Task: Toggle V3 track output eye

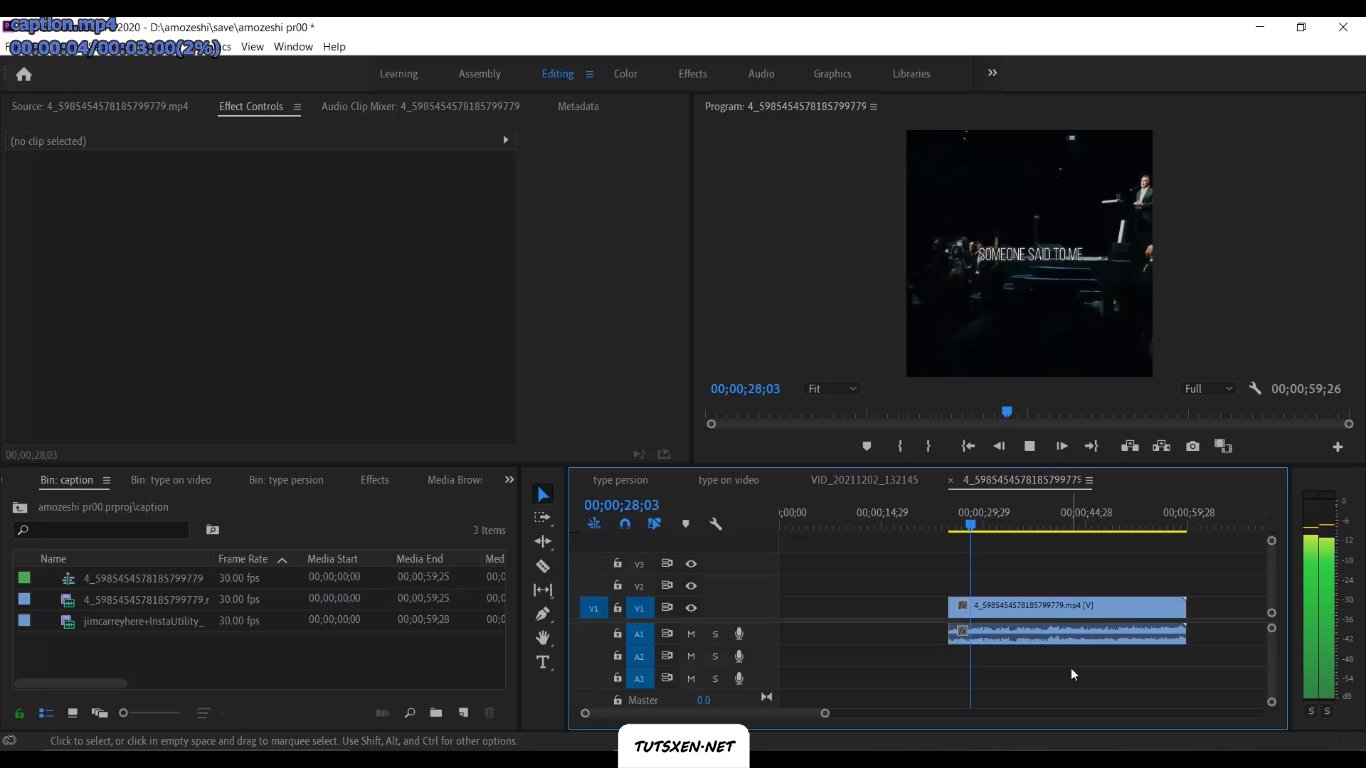Action: [x=690, y=564]
